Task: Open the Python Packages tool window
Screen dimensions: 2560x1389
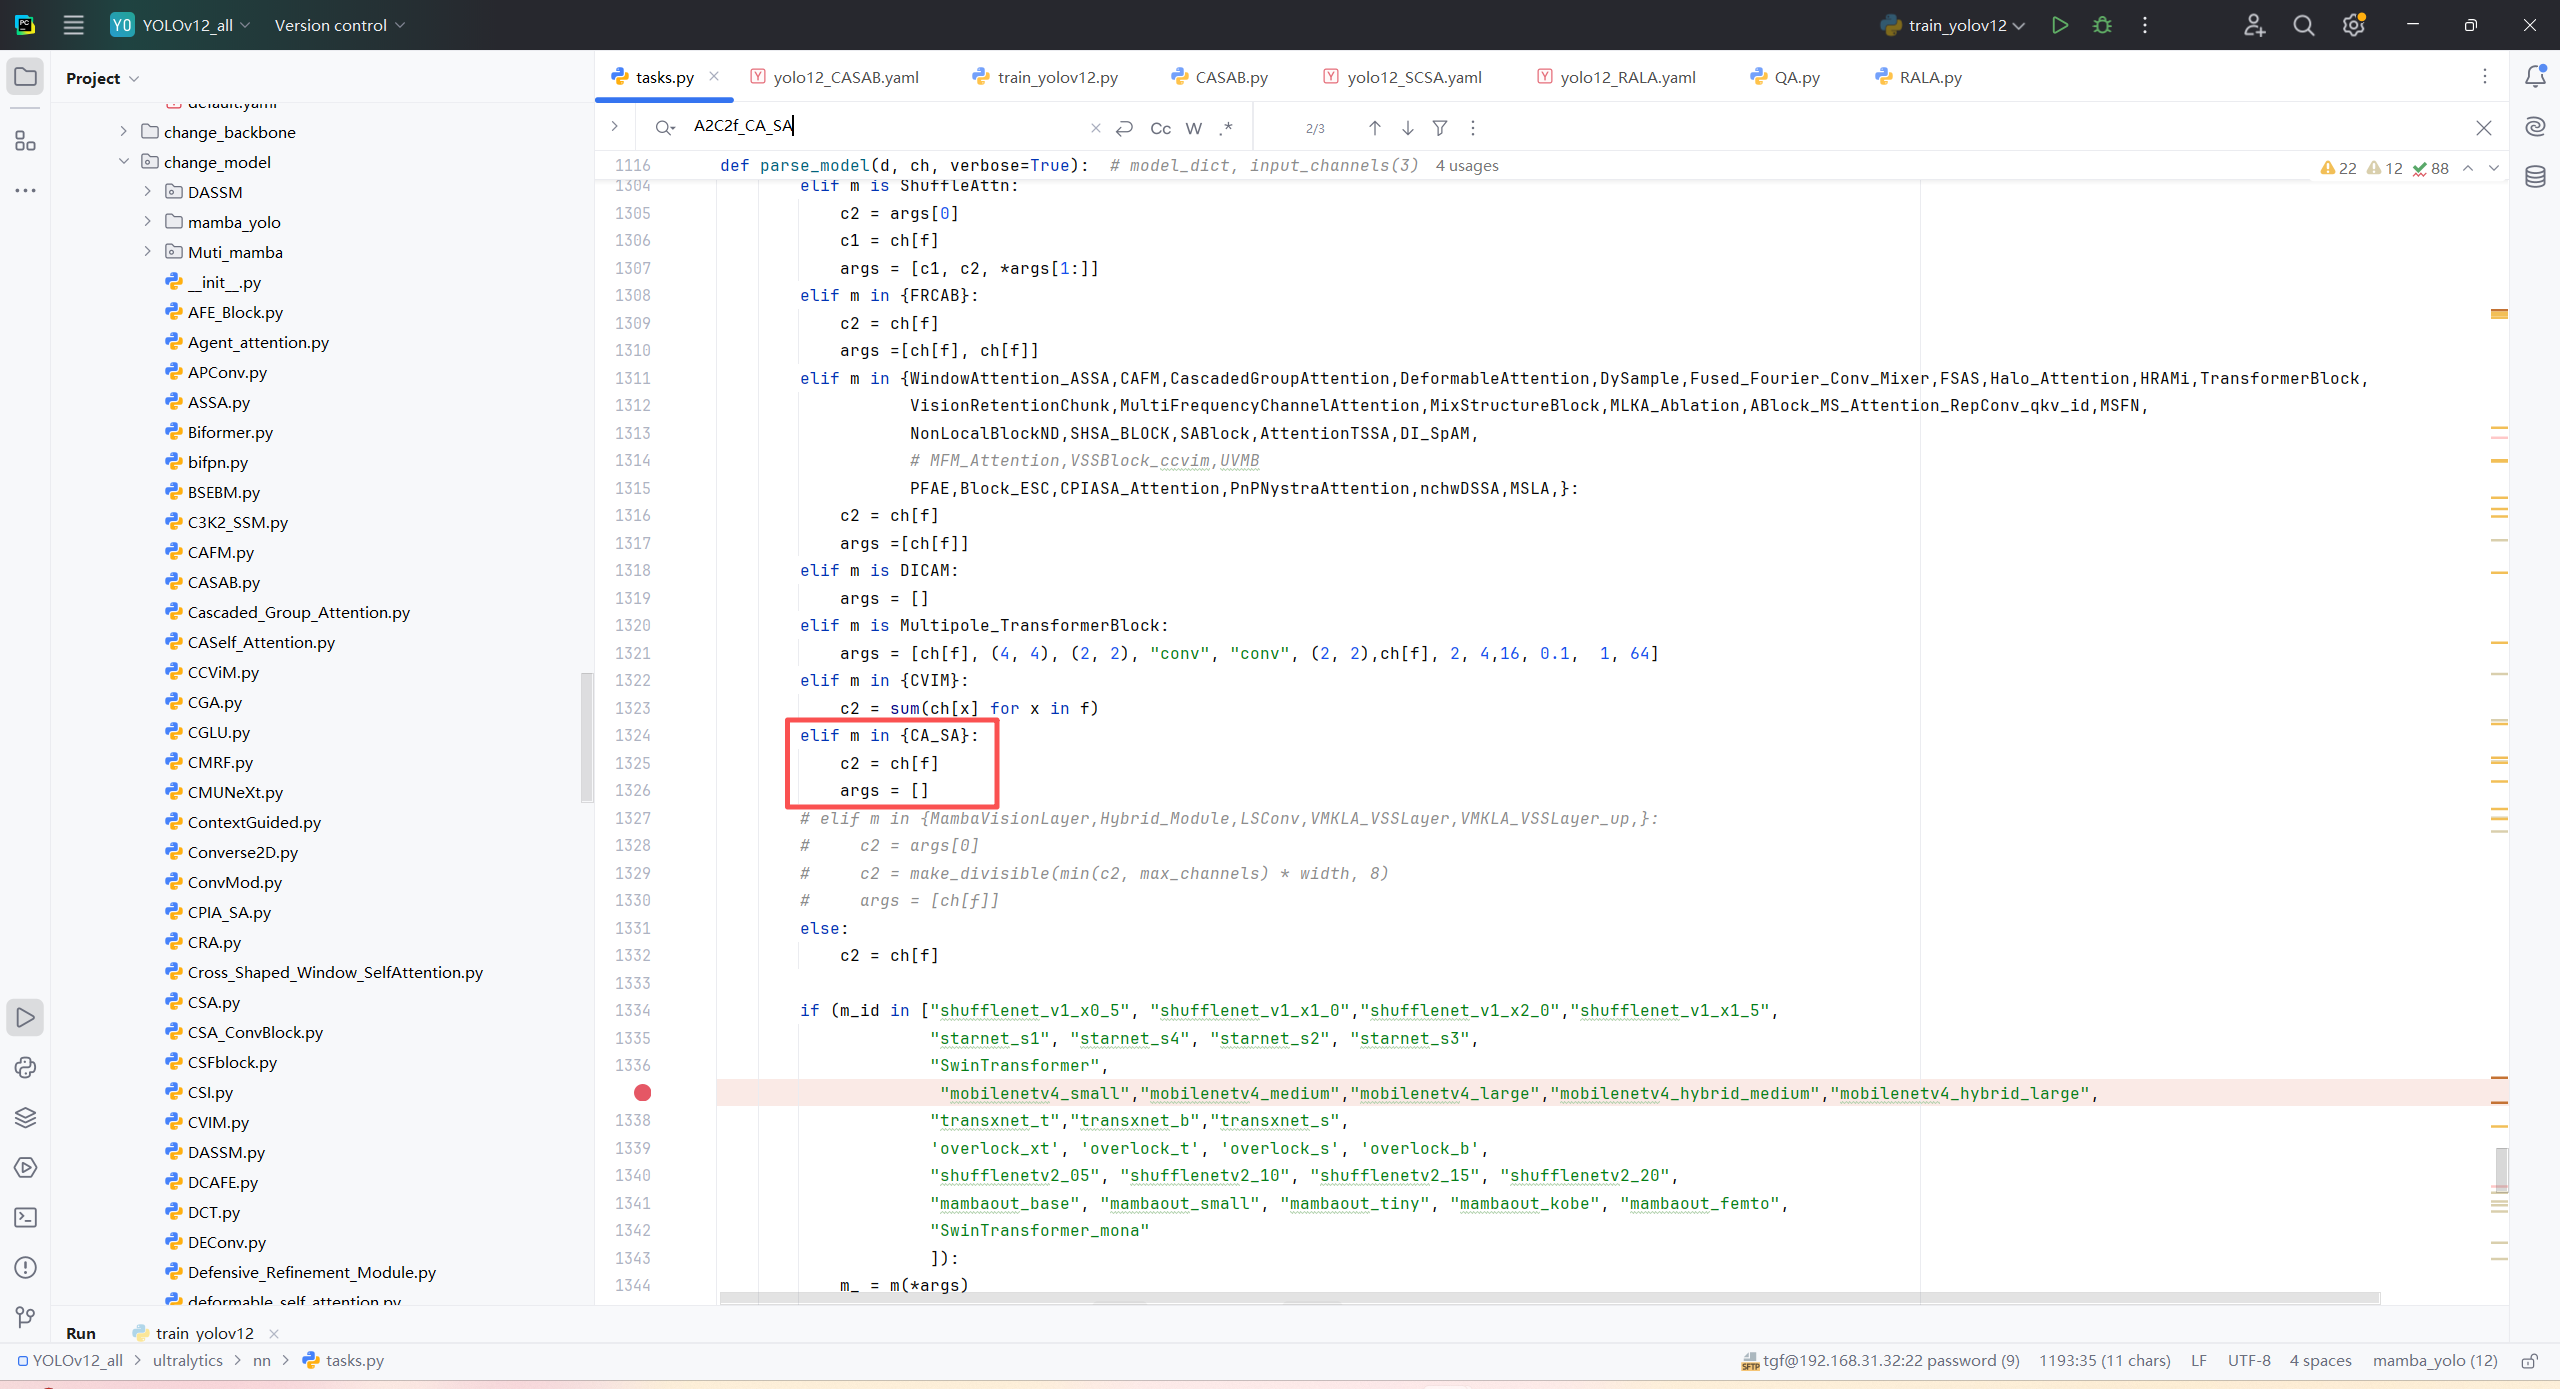Action: coord(25,1117)
